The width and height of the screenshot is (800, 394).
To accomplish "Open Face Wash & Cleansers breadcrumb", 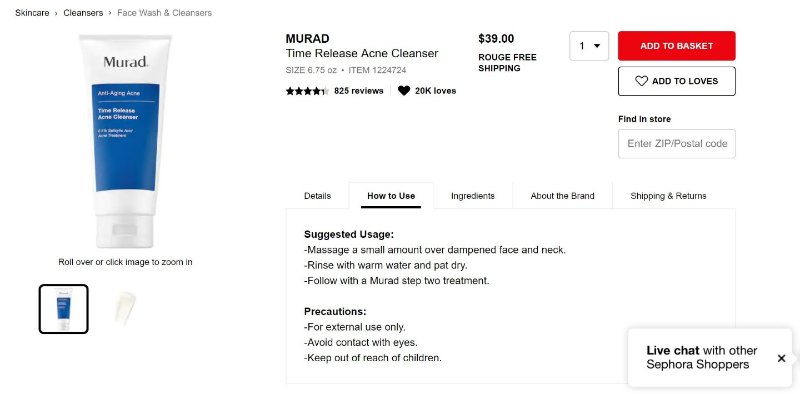I will 164,13.
